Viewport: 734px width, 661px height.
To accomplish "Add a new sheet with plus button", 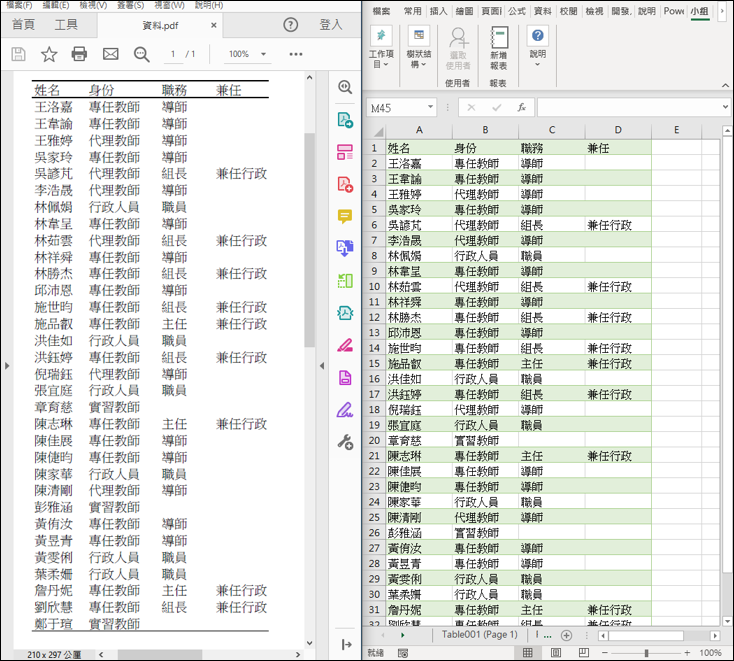I will (x=566, y=635).
